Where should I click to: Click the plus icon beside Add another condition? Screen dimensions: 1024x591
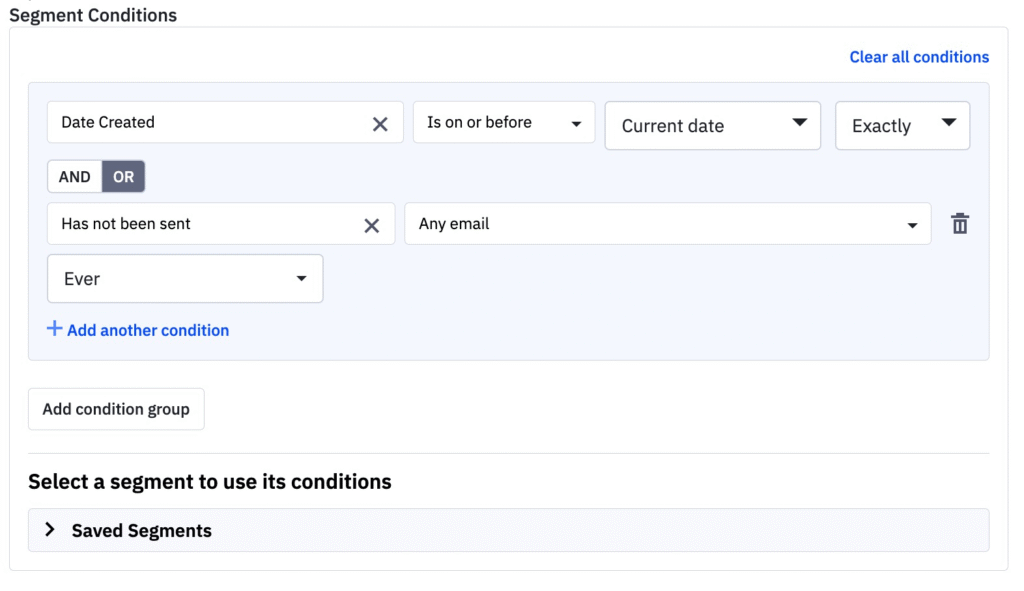click(x=55, y=328)
